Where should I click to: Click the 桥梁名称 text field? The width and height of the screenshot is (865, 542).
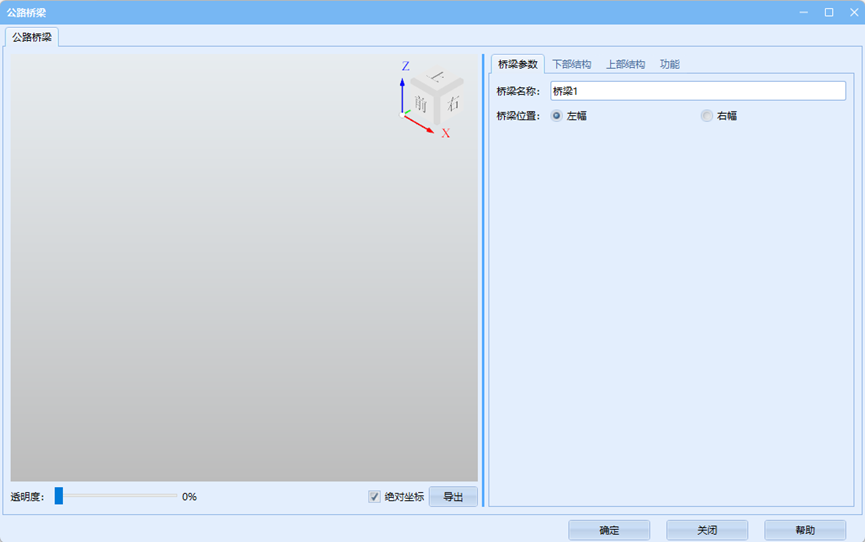[x=697, y=91]
